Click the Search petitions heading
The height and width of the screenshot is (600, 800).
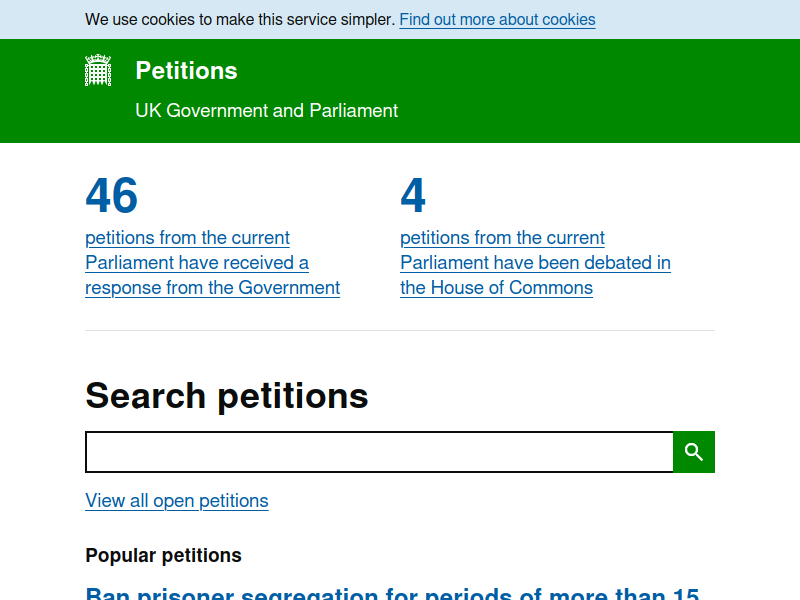[x=227, y=396]
